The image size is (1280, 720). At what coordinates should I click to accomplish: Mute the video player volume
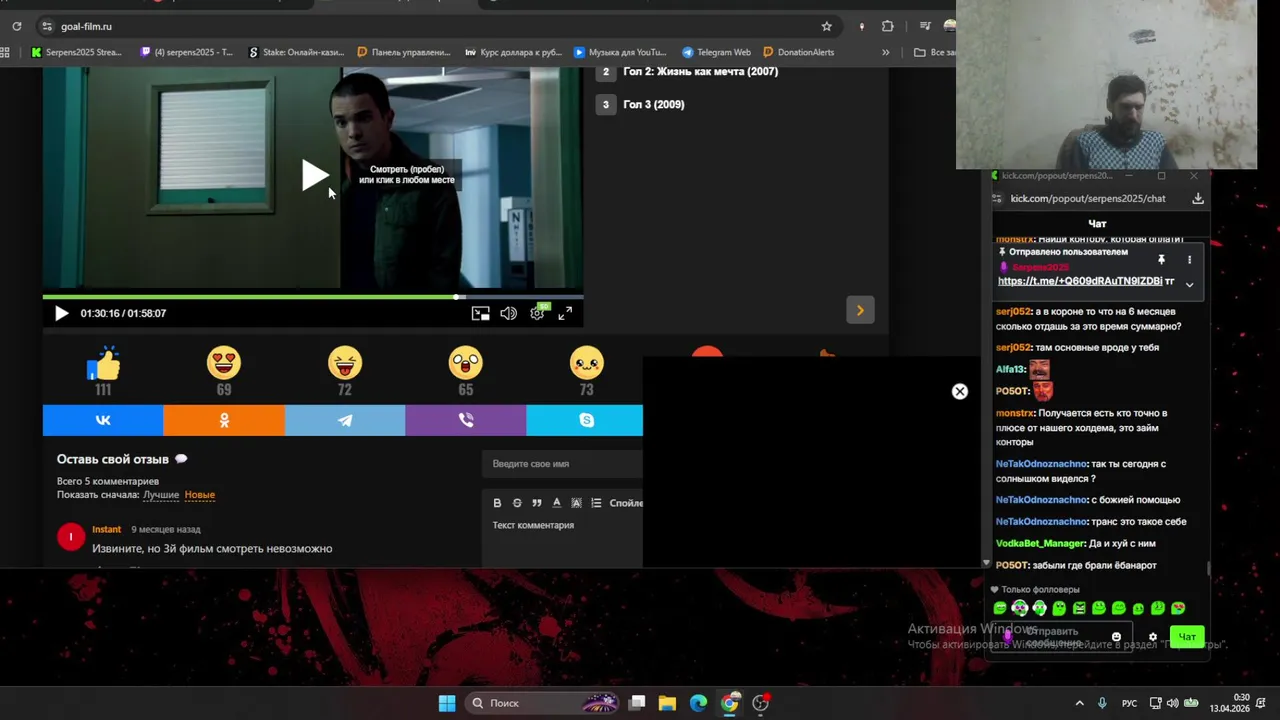click(508, 313)
